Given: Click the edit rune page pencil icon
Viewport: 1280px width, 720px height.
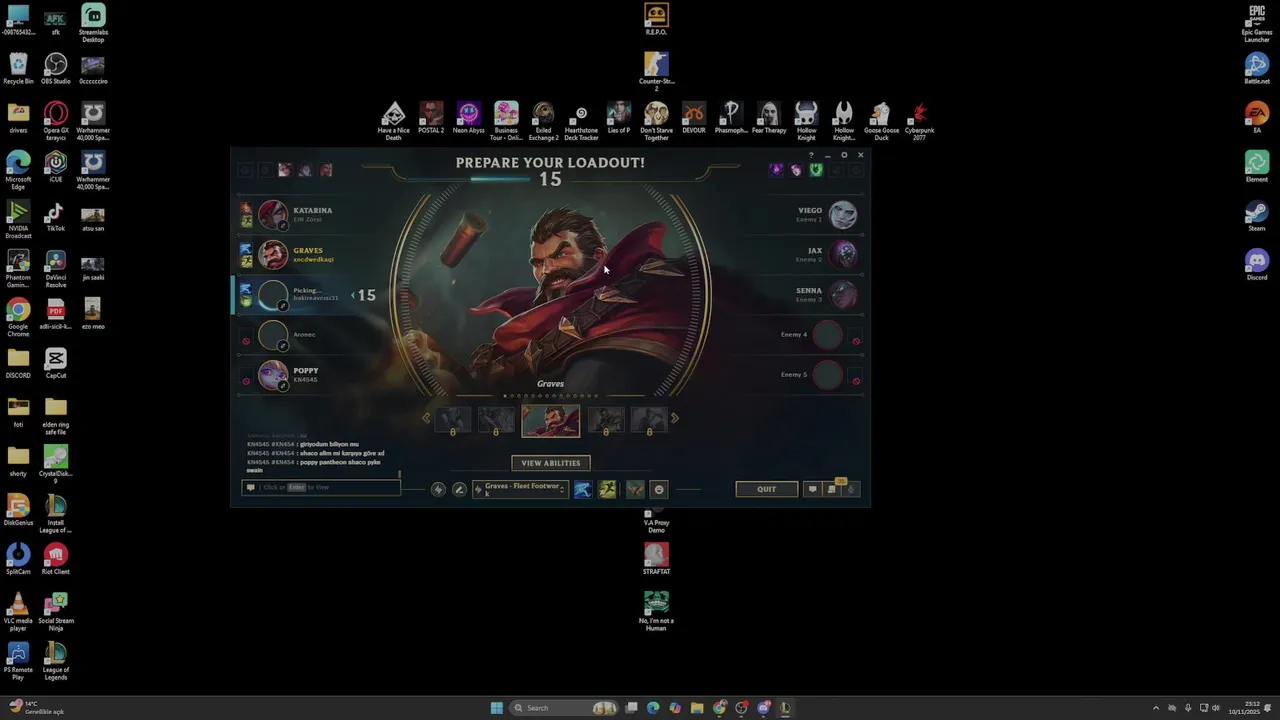Looking at the screenshot, I should (x=459, y=489).
